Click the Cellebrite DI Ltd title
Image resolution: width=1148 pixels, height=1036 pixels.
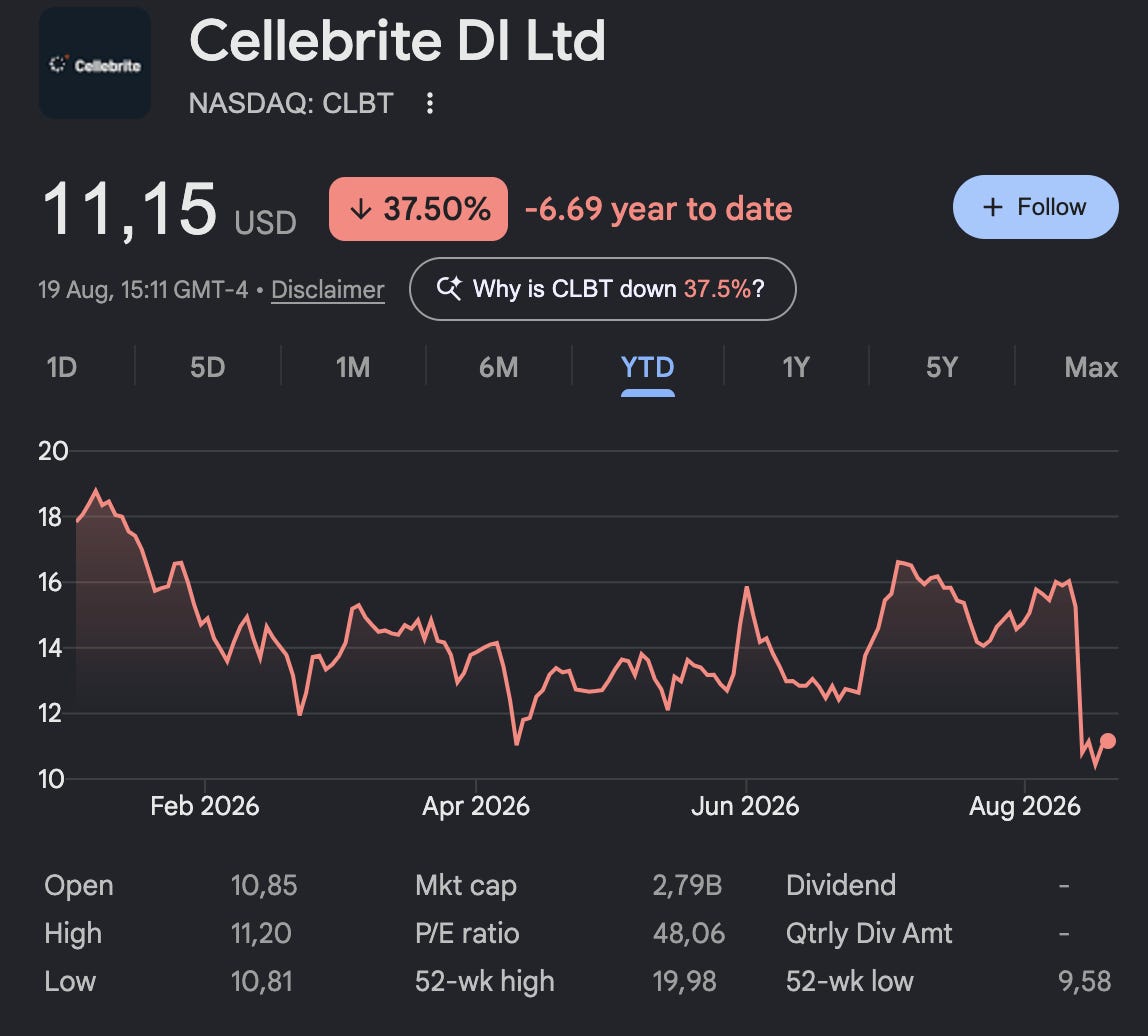point(398,40)
